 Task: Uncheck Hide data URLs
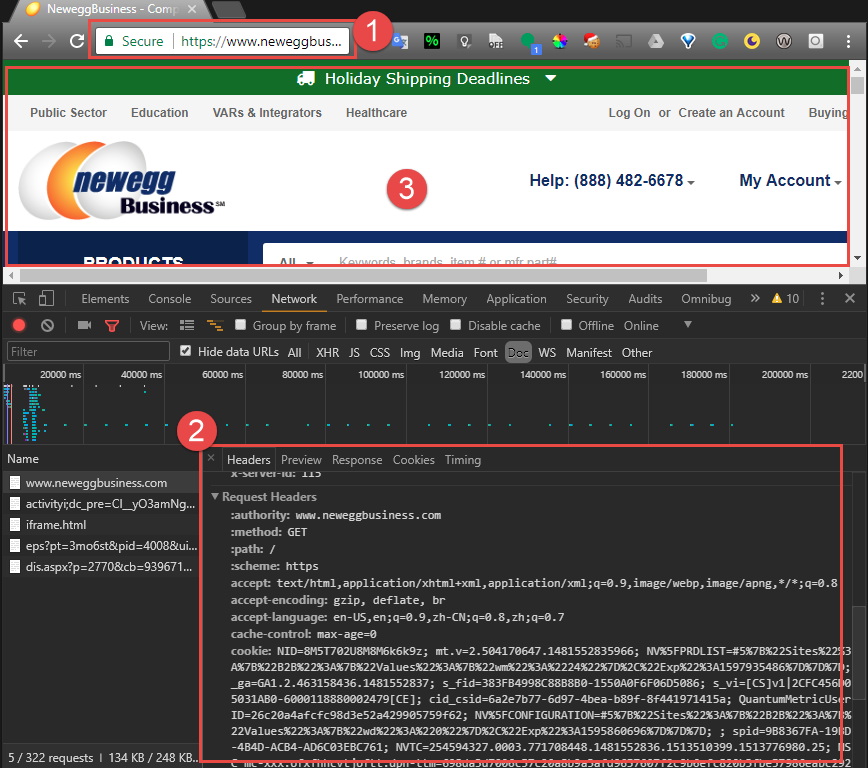185,351
